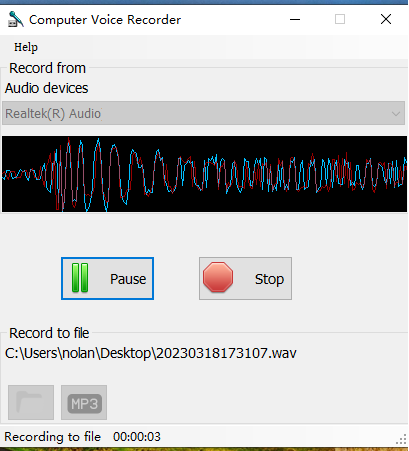409x451 pixels.
Task: Select the Realtek(R) Audio combo box
Action: [x=203, y=113]
